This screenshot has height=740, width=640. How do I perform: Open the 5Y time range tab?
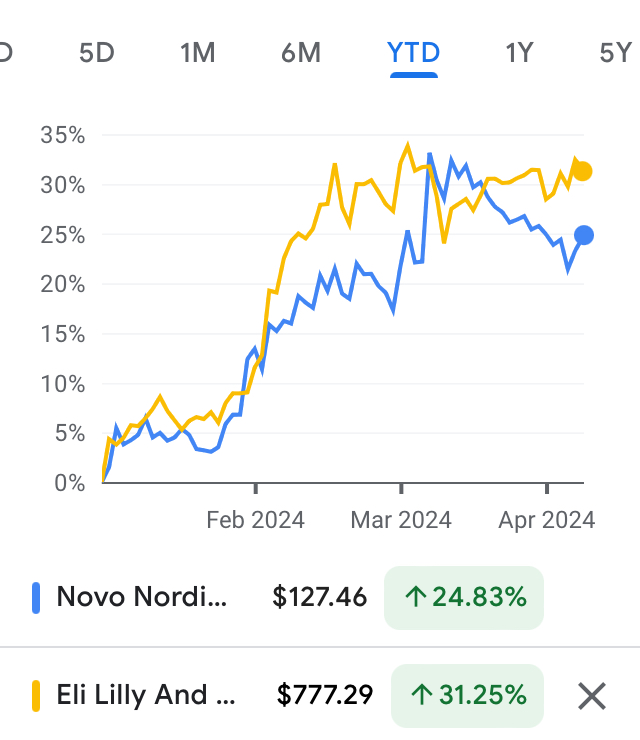coord(615,53)
